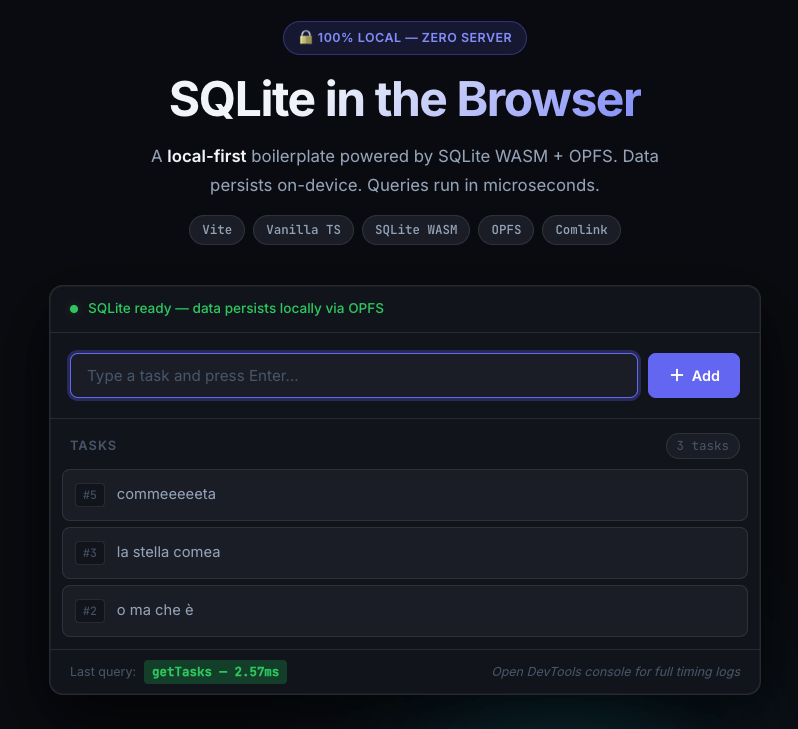
Task: Click the lock icon in the top badge
Action: 306,38
